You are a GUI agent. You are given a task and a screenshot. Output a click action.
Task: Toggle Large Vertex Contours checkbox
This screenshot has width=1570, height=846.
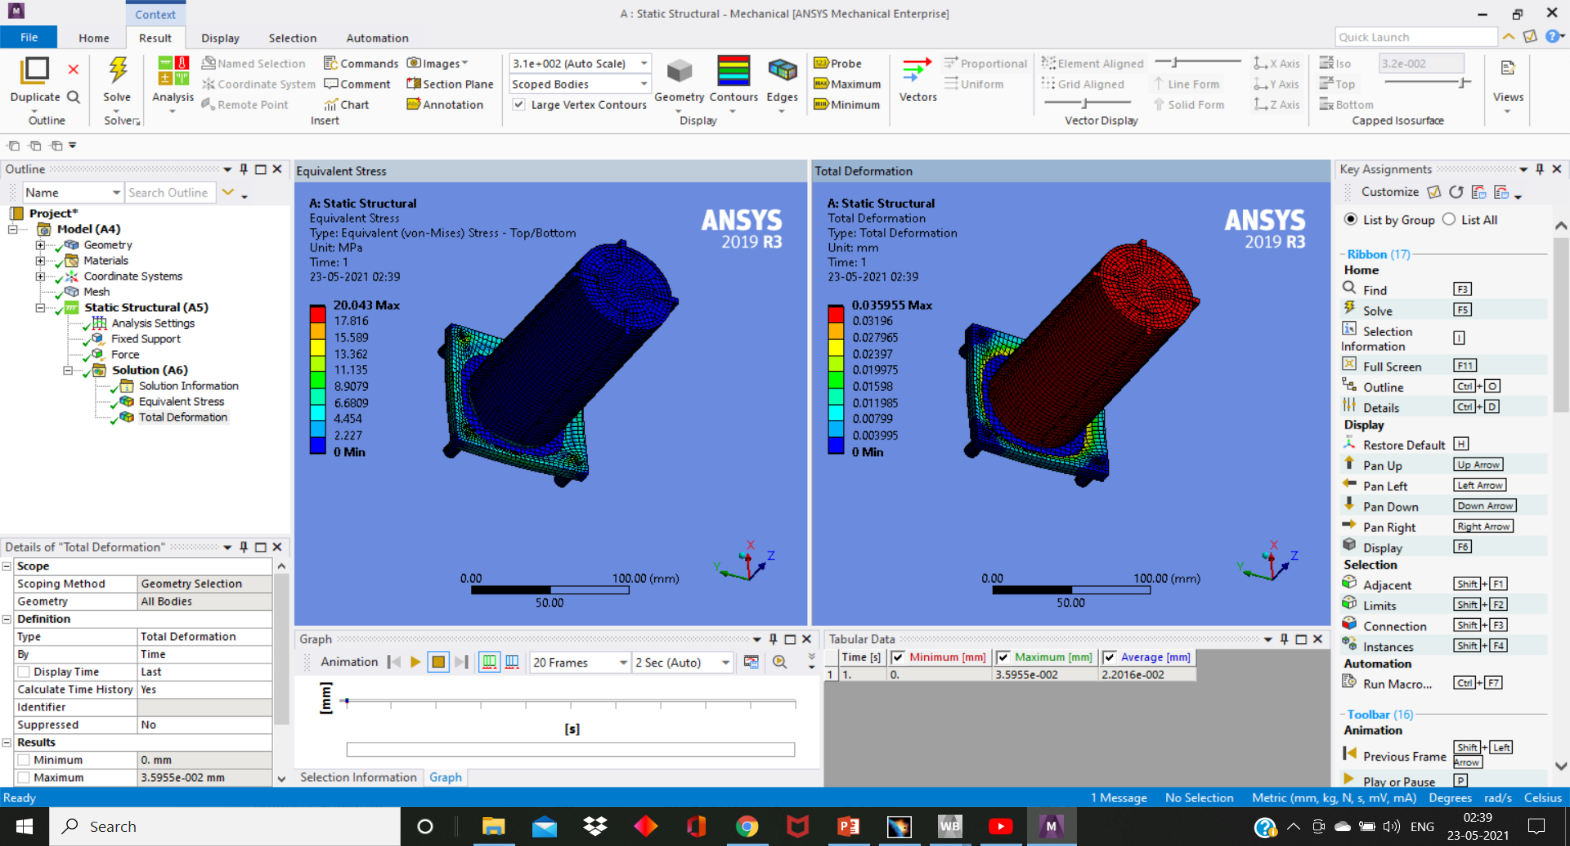point(519,104)
